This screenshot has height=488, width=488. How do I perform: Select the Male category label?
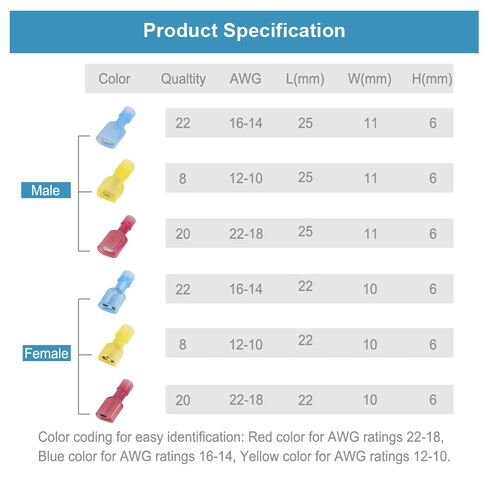(x=46, y=190)
